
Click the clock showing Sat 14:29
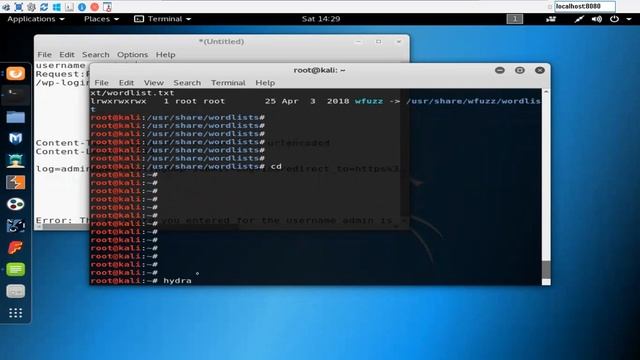coord(321,19)
